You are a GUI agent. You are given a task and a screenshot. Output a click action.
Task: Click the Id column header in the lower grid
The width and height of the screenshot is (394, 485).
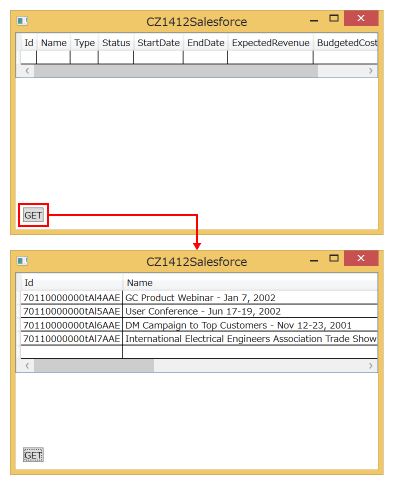click(72, 283)
